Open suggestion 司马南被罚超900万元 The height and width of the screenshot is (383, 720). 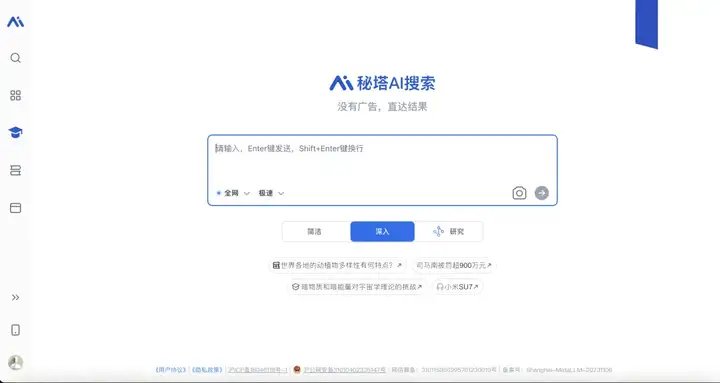[454, 265]
